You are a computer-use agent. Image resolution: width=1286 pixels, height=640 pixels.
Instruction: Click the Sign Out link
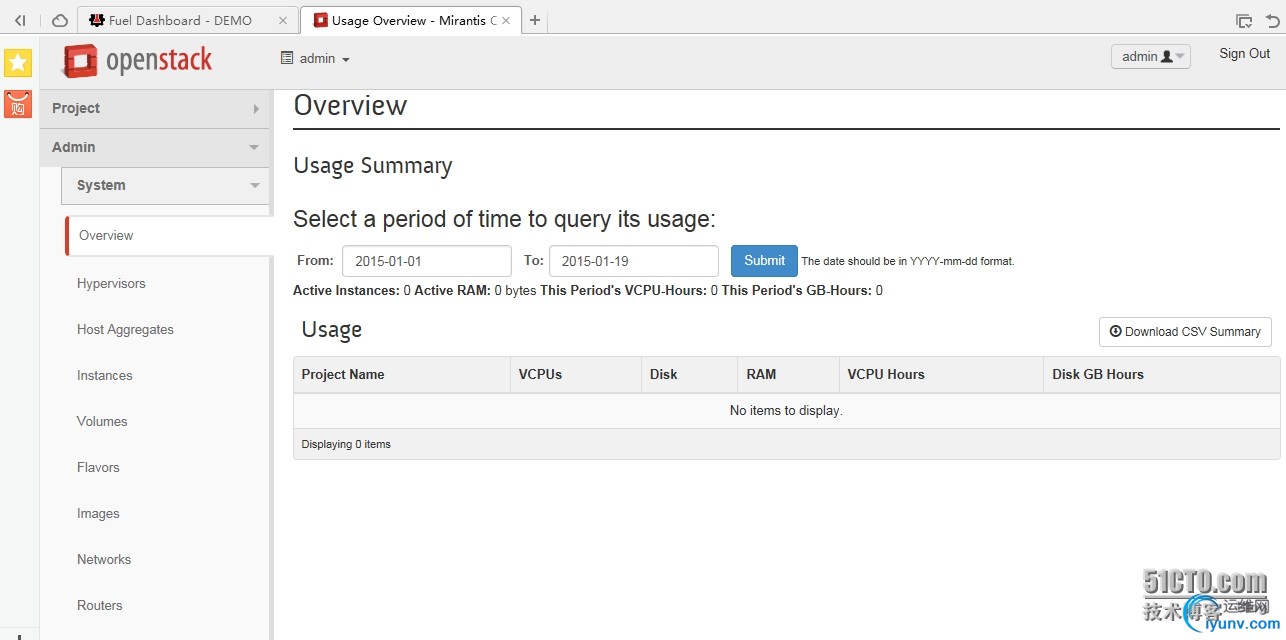[1244, 54]
